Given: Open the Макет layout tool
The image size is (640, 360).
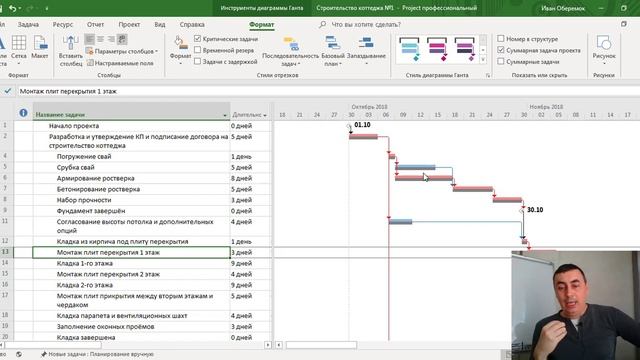Looking at the screenshot, I should (40, 48).
